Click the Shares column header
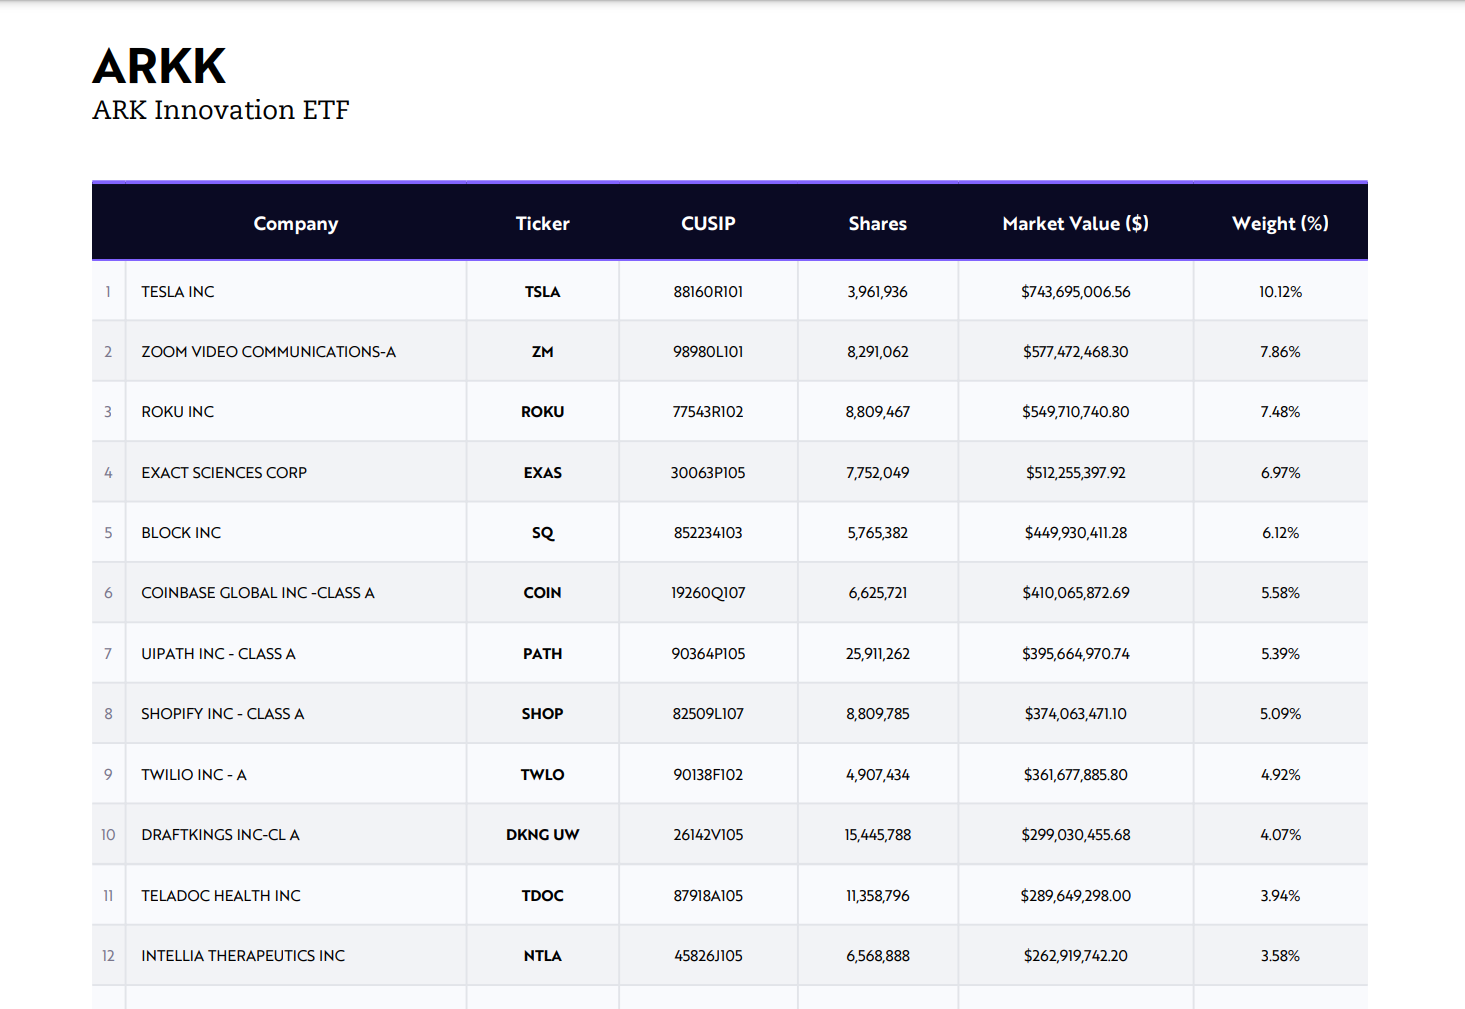1465x1009 pixels. (x=878, y=224)
